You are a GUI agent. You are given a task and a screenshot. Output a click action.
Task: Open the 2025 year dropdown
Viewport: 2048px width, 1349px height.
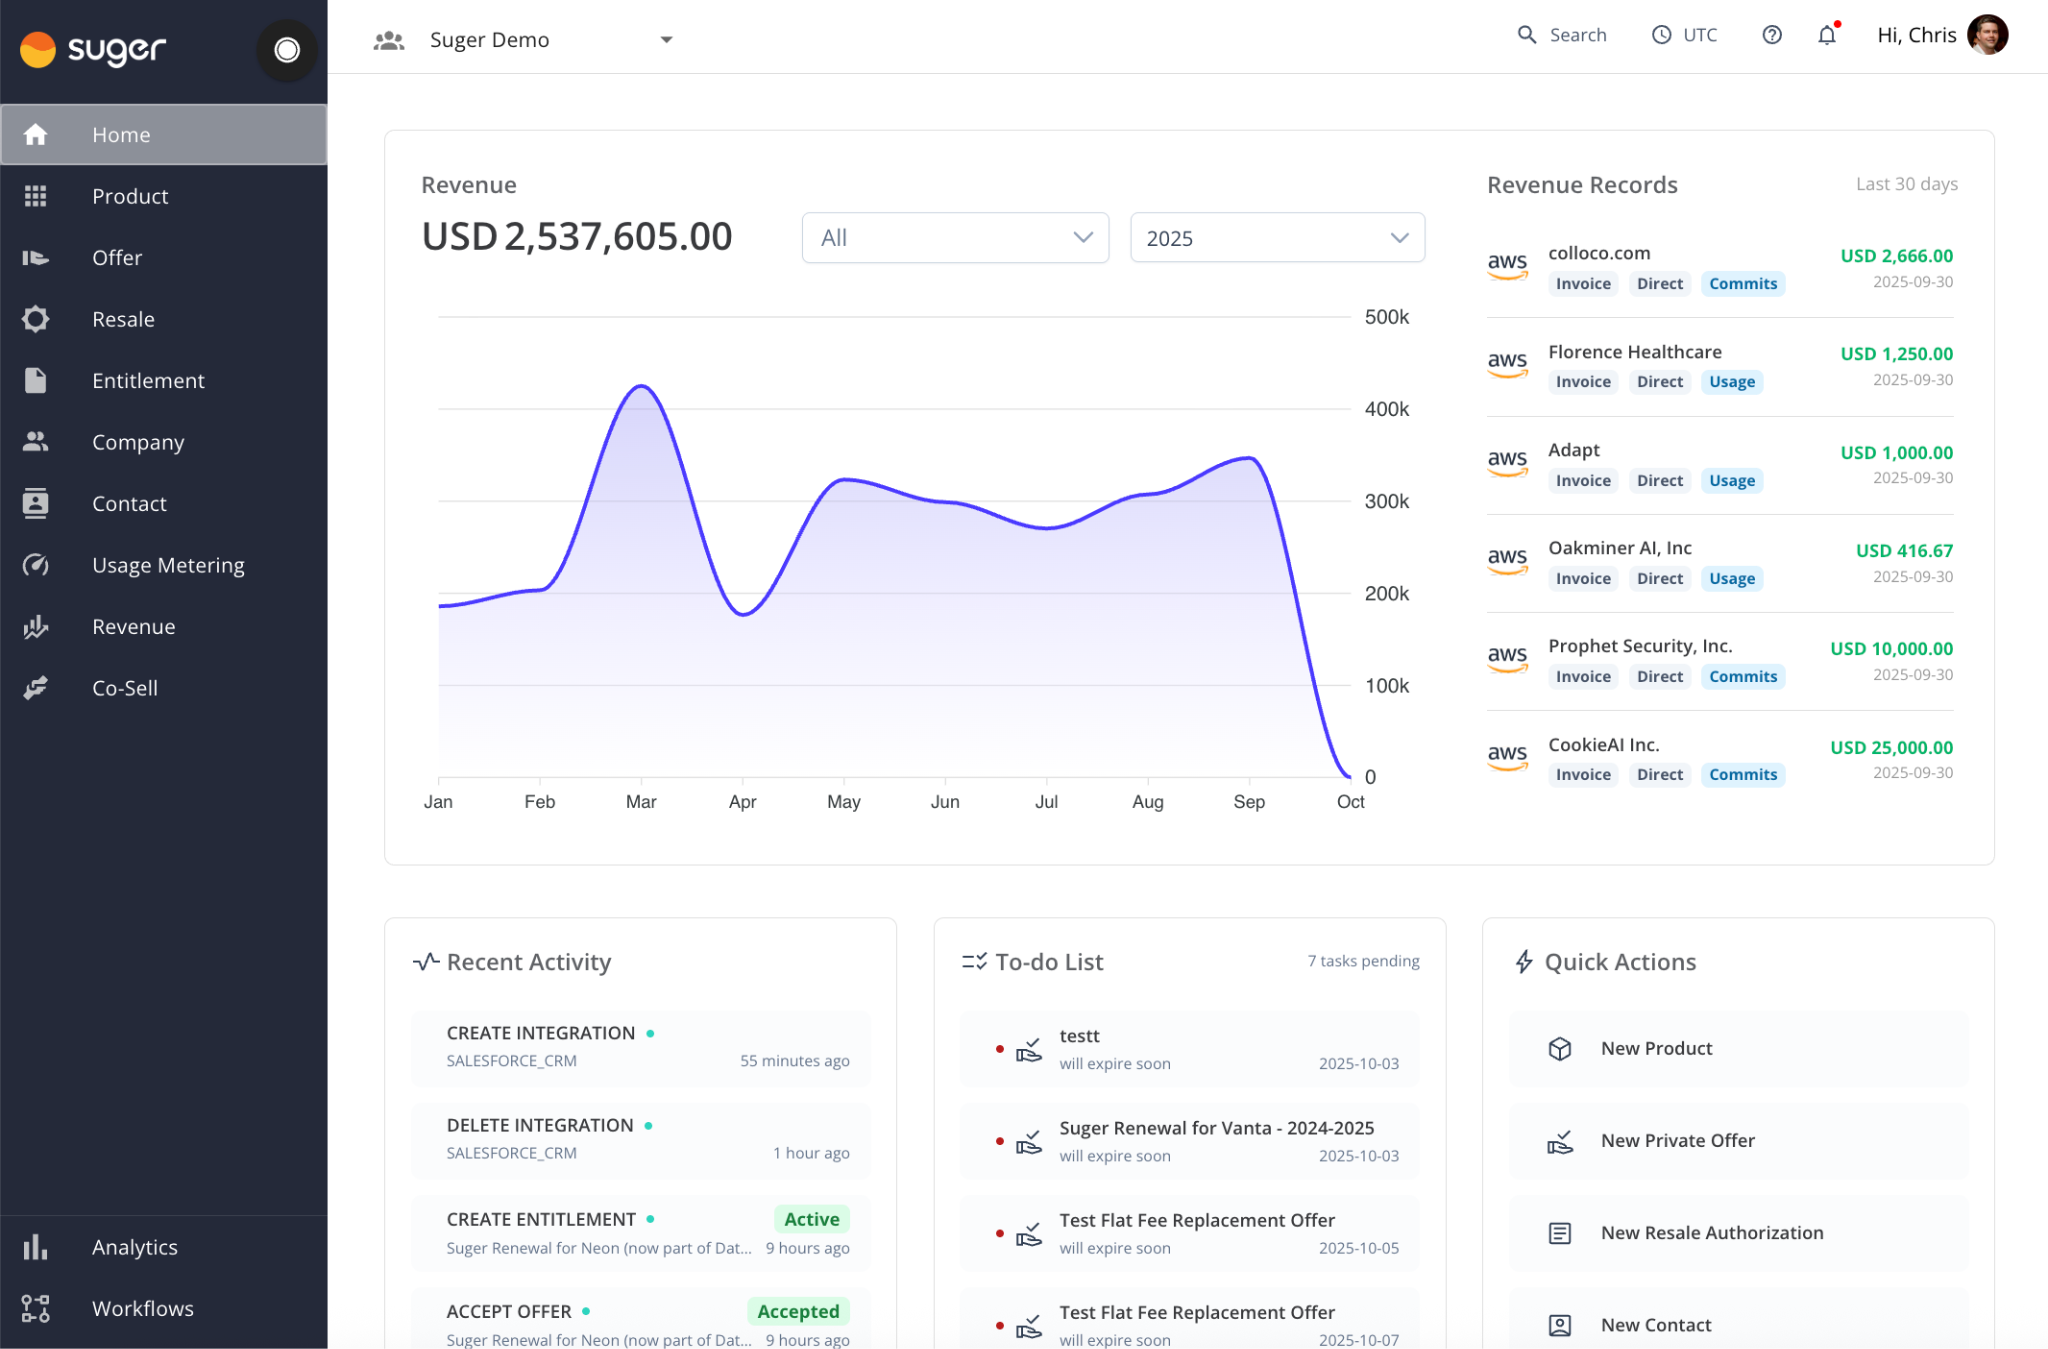[x=1276, y=238]
